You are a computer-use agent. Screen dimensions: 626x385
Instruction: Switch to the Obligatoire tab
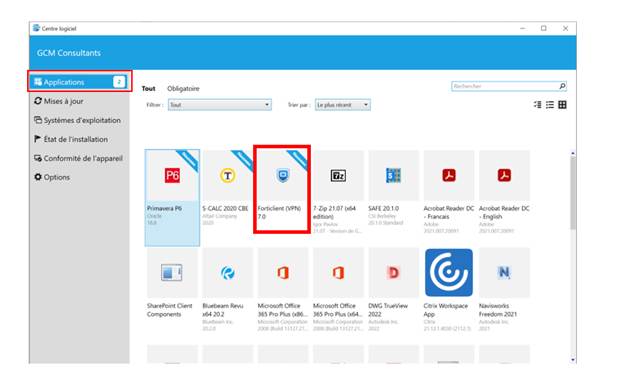pos(183,89)
